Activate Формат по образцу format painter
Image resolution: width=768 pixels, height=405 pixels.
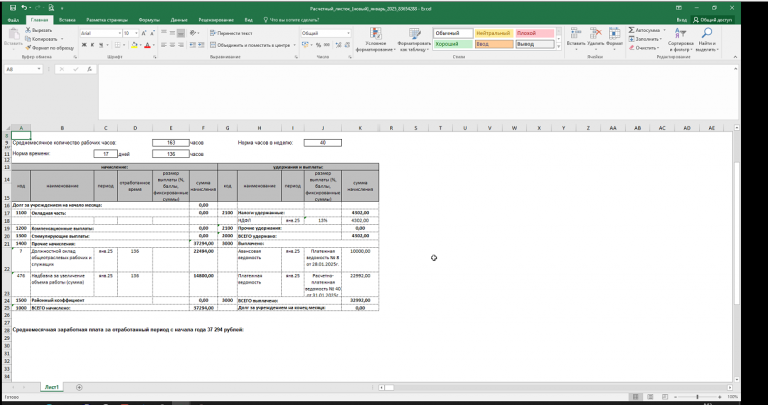(49, 48)
